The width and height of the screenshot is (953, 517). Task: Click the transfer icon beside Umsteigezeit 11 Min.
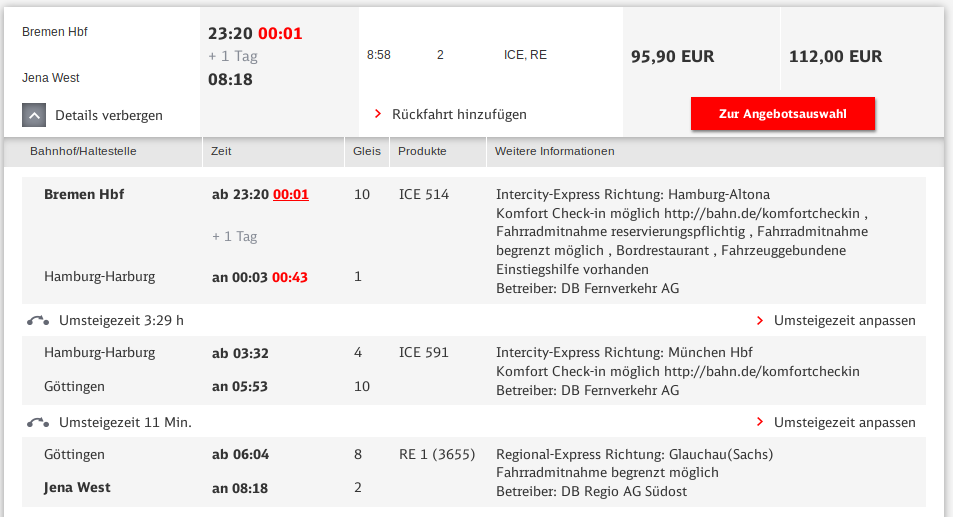(38, 422)
